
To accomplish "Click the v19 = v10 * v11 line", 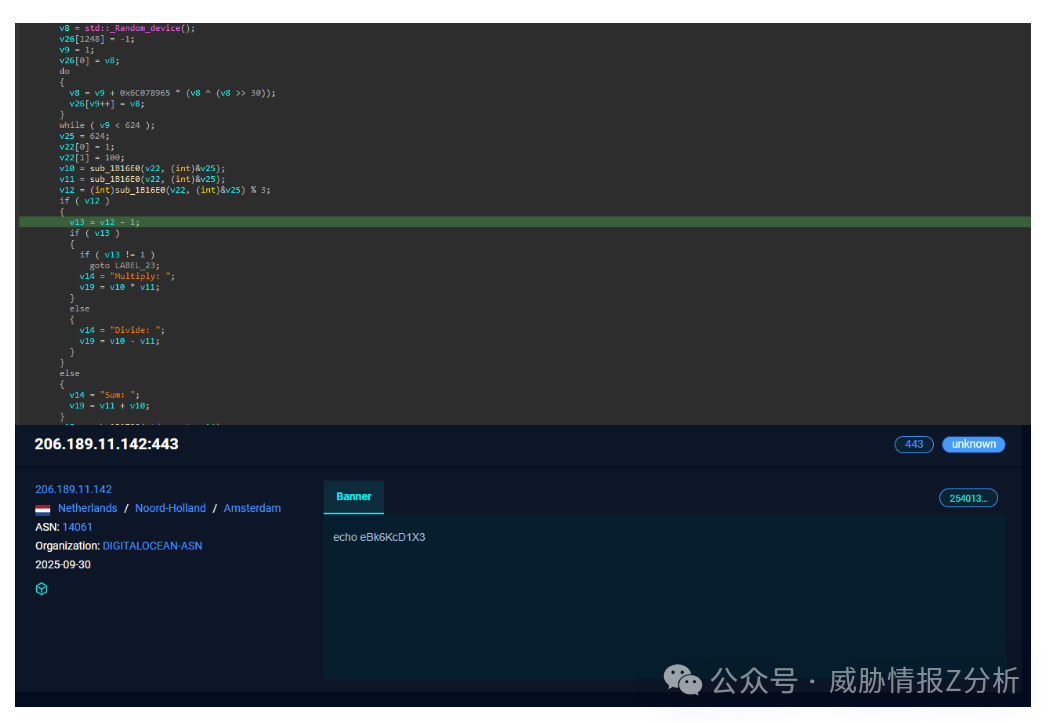I will coord(120,287).
